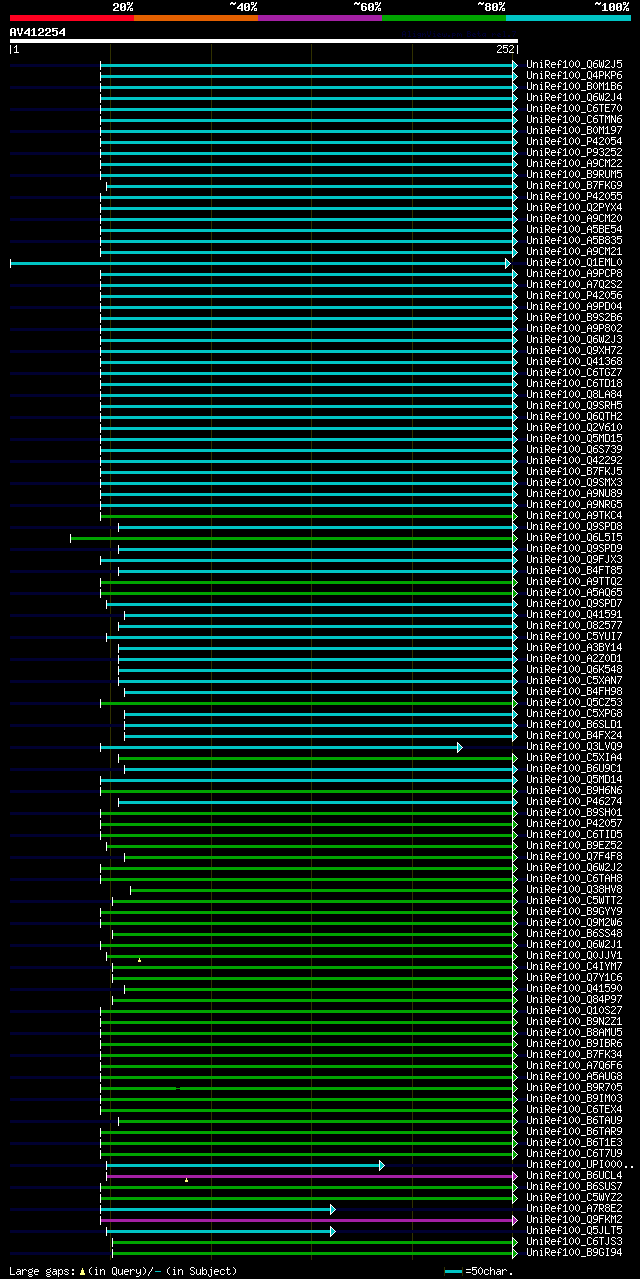Click the orange segment of the identity legend
This screenshot has height=1279, width=640.
pyautogui.click(x=196, y=18)
